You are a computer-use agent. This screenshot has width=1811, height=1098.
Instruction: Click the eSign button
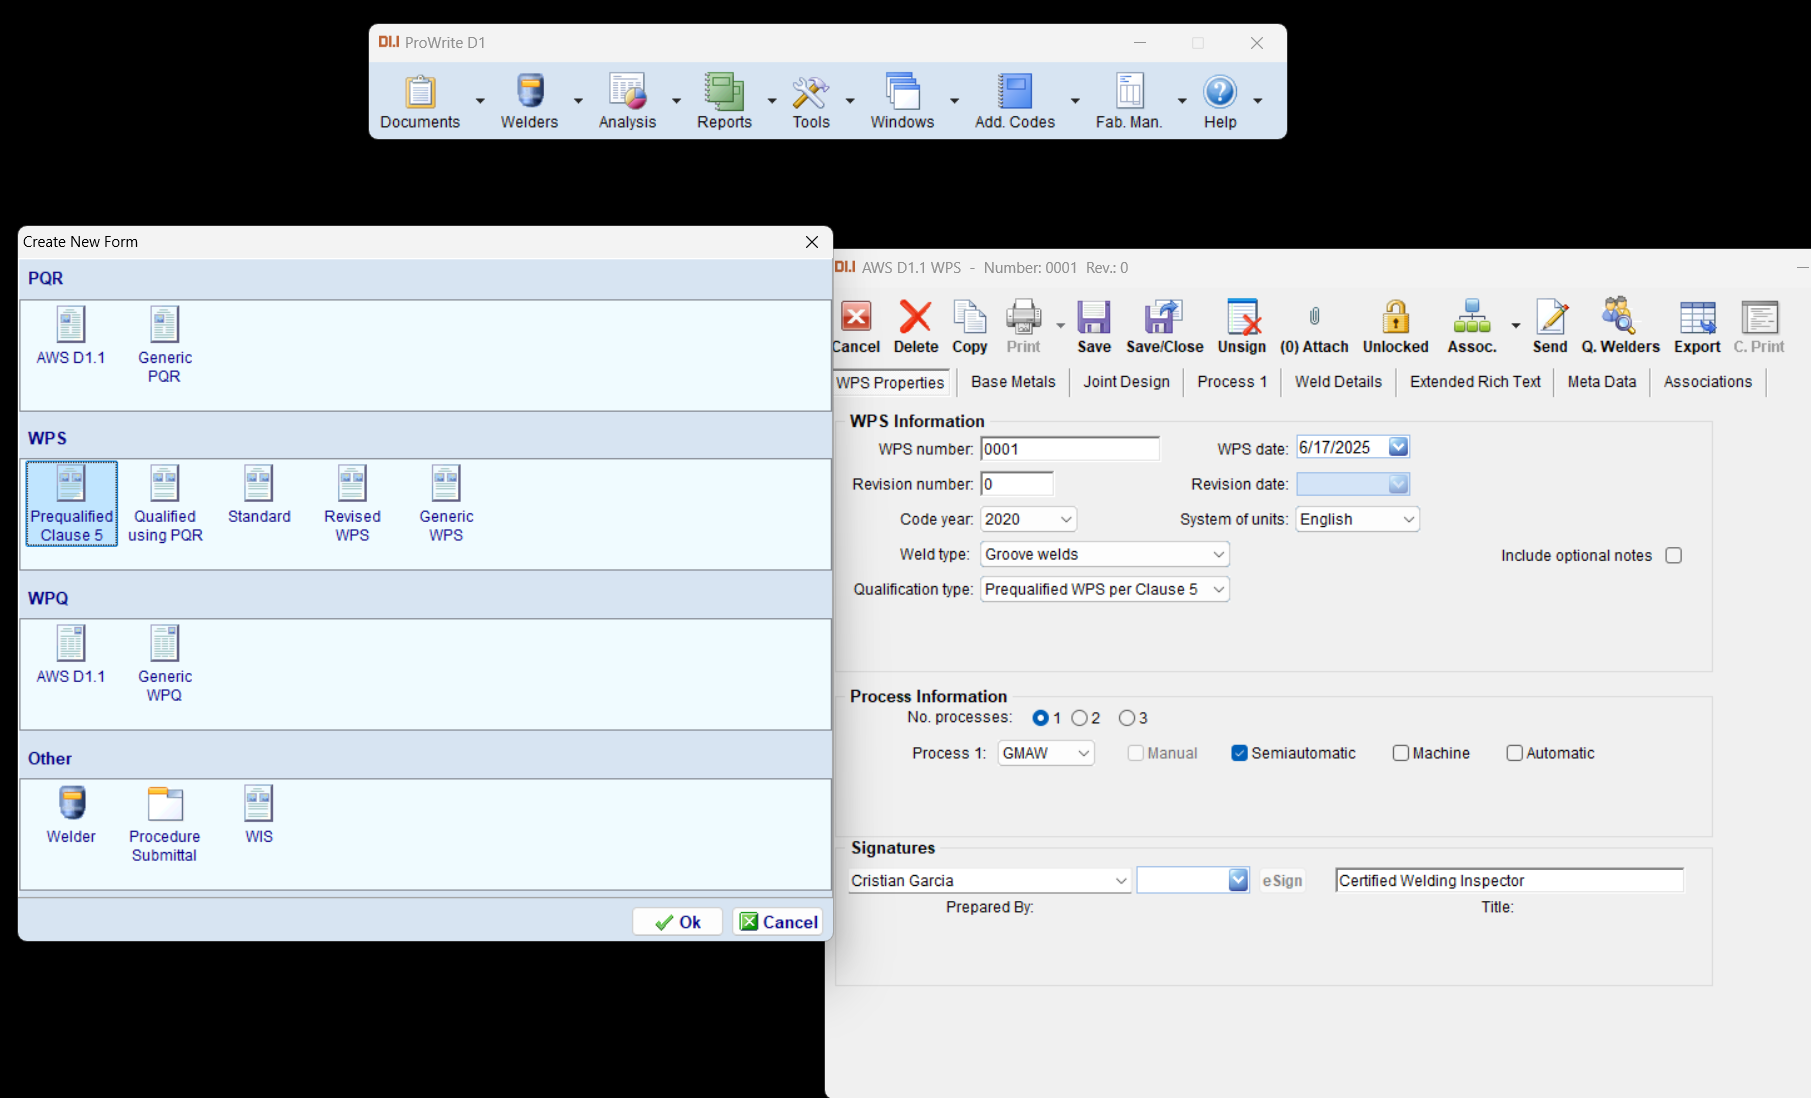coord(1282,881)
